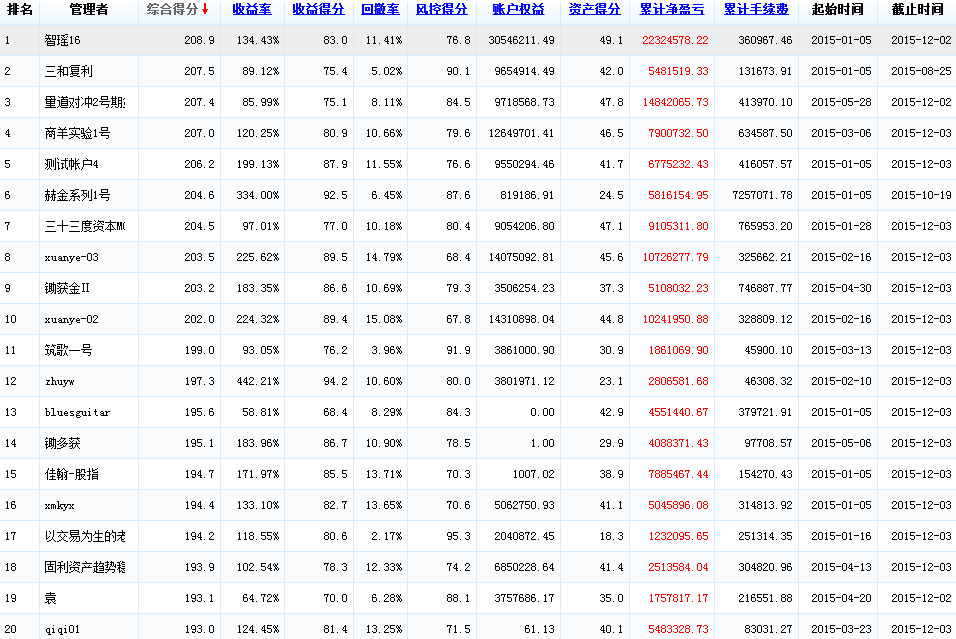The image size is (956, 639).
Task: Click the net profit figure 2513584.04
Action: tap(679, 568)
